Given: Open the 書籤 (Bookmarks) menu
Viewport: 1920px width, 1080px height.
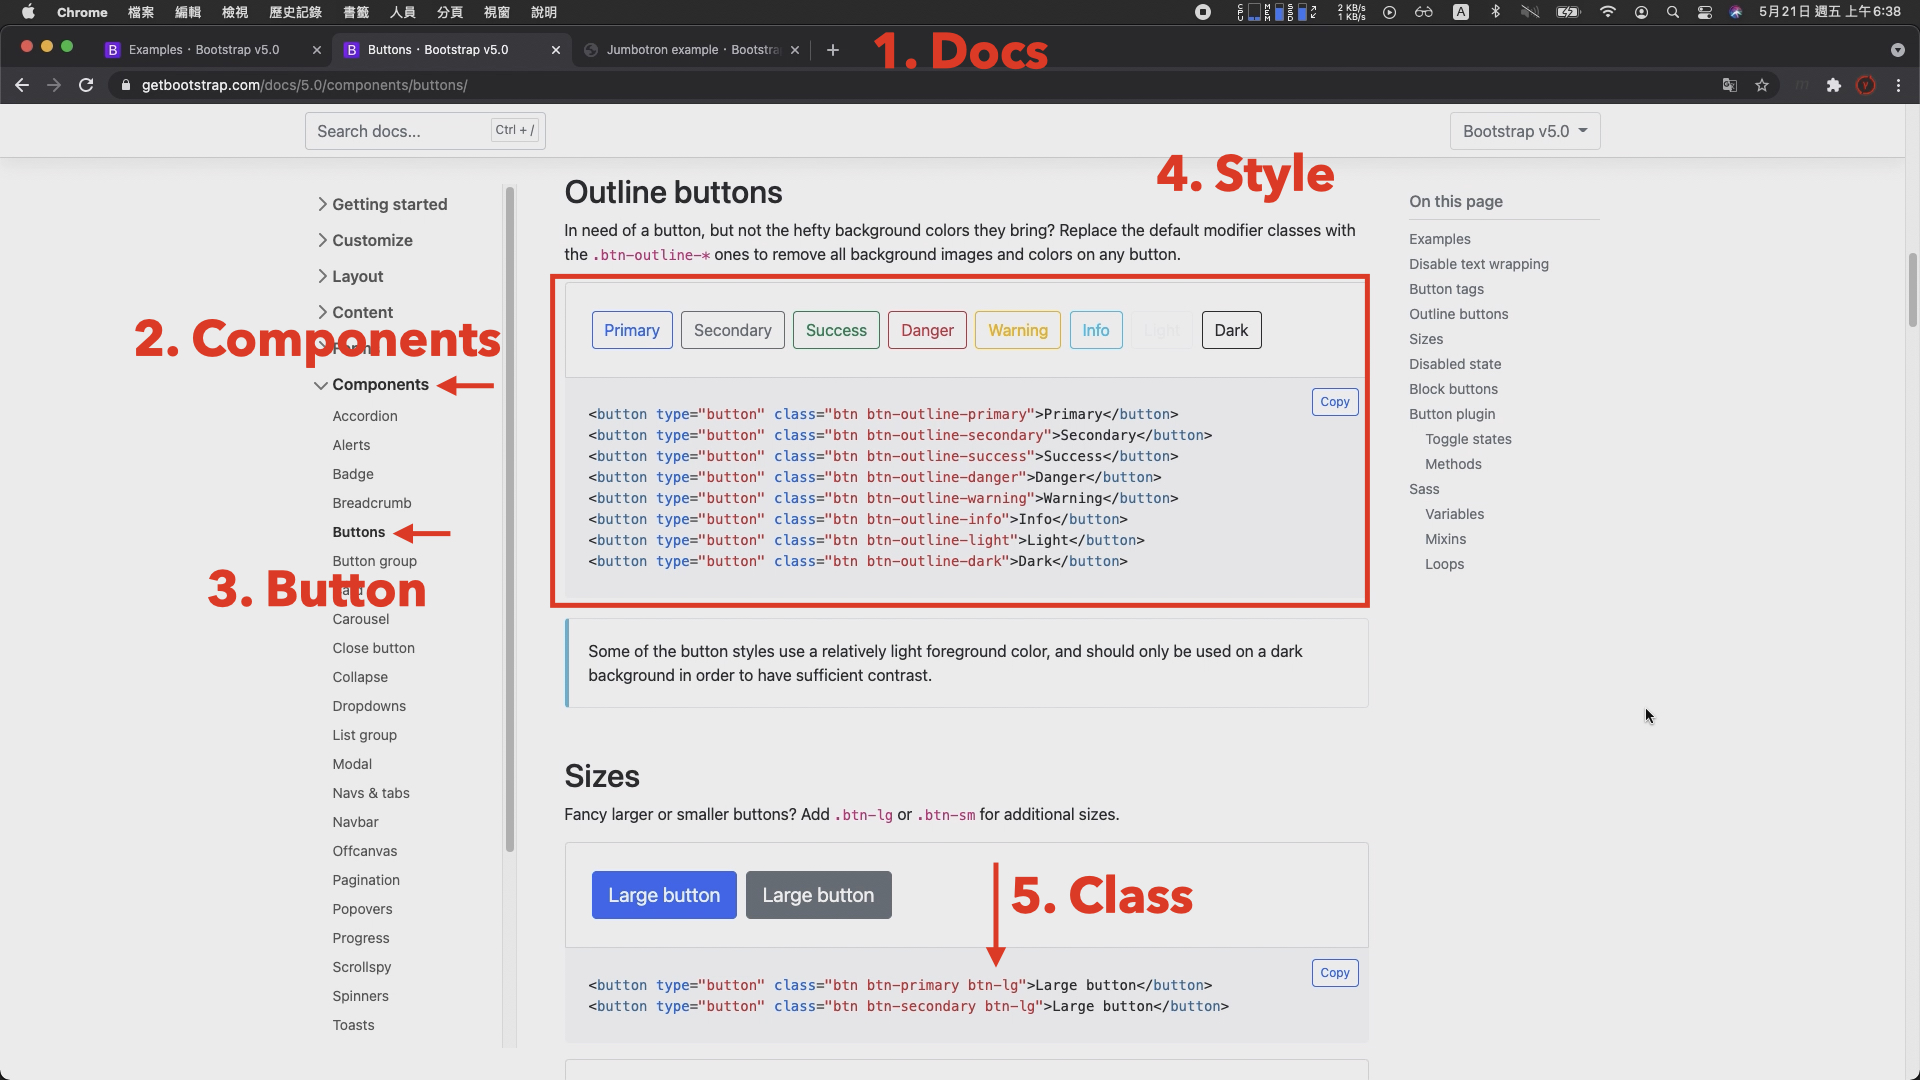Looking at the screenshot, I should pos(356,12).
